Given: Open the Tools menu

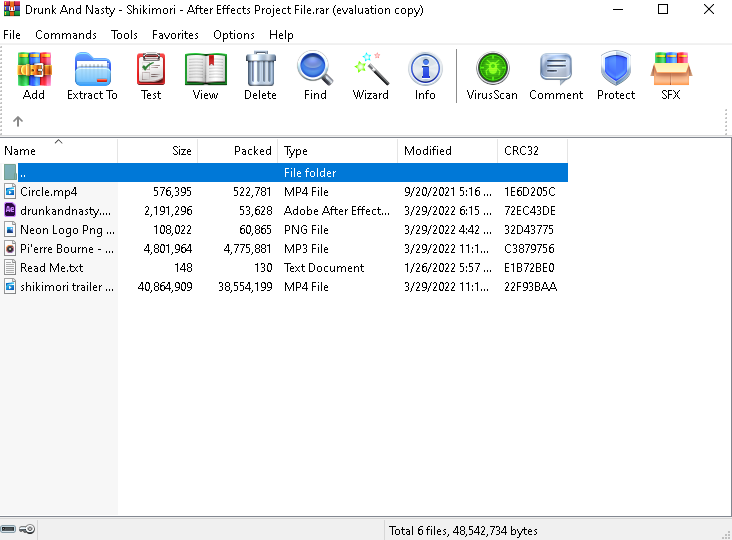Looking at the screenshot, I should [x=124, y=35].
